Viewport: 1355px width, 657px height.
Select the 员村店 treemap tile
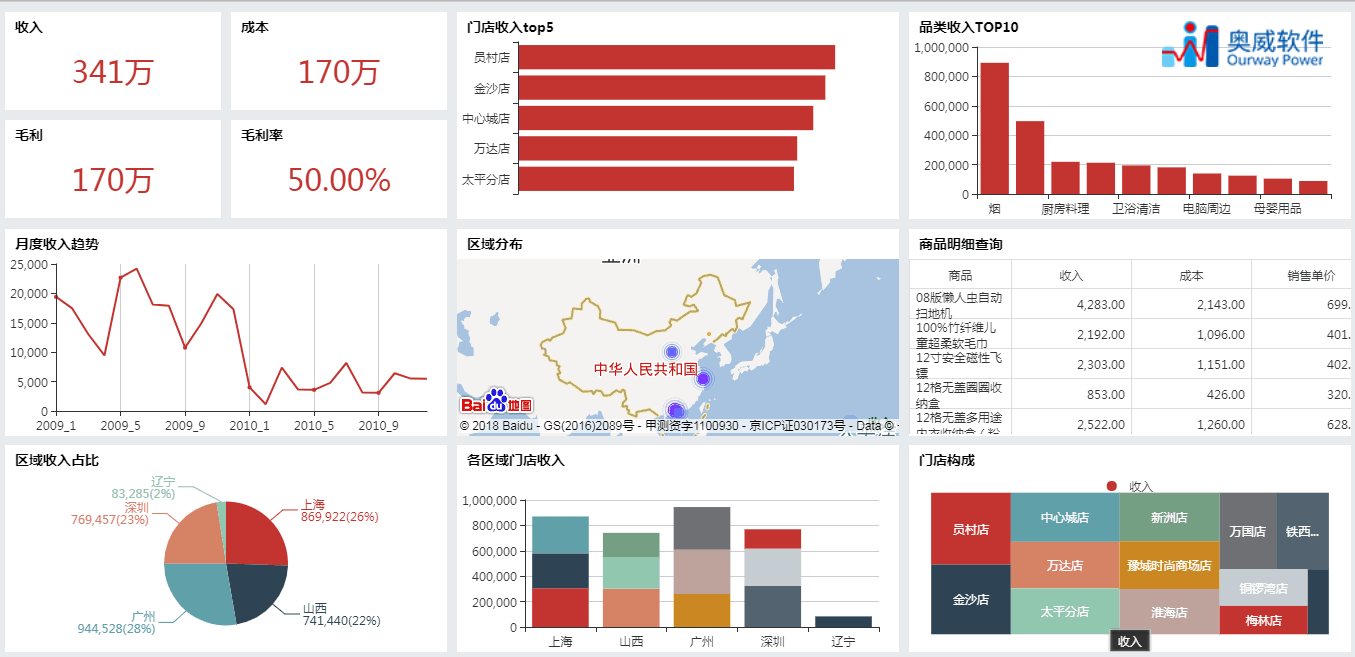tap(970, 529)
